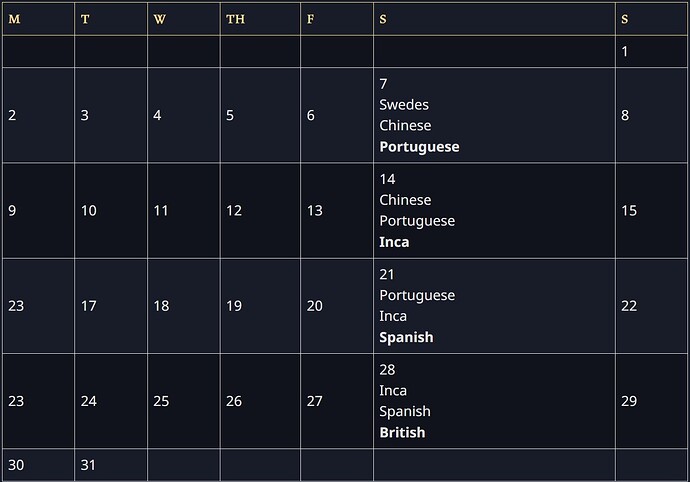690x482 pixels.
Task: Select the W weekday column header
Action: [x=160, y=19]
